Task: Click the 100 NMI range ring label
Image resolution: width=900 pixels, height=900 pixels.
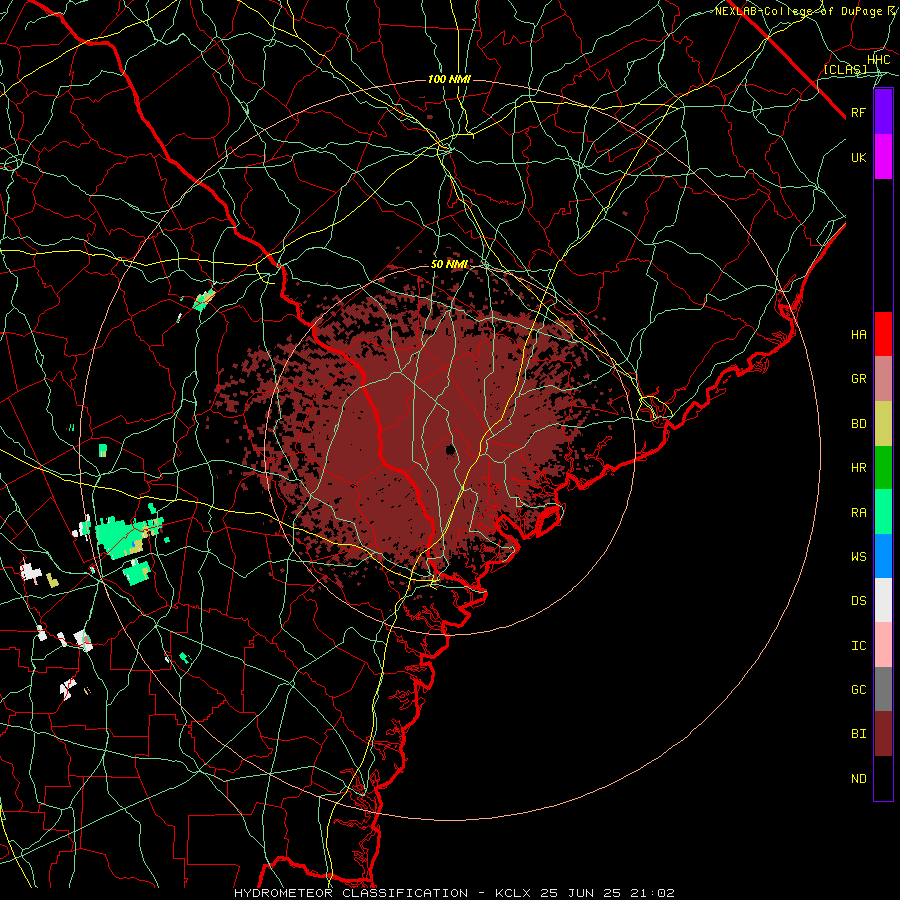Action: pyautogui.click(x=449, y=79)
